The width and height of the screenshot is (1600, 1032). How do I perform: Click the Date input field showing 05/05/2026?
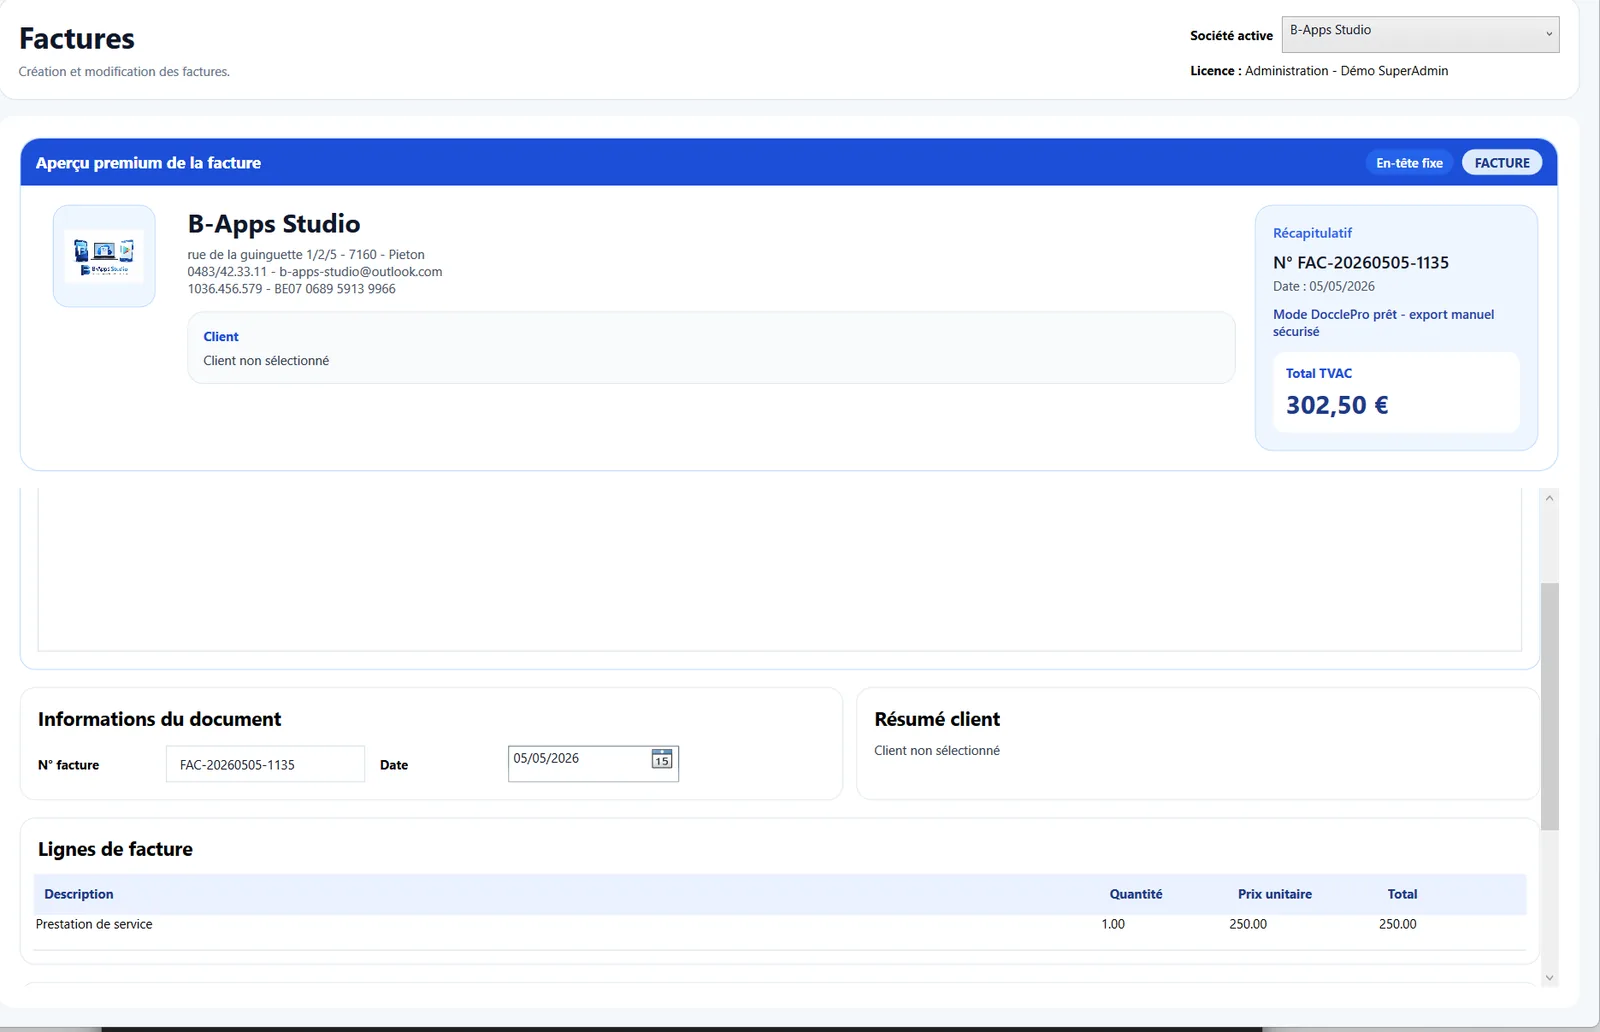(x=593, y=764)
